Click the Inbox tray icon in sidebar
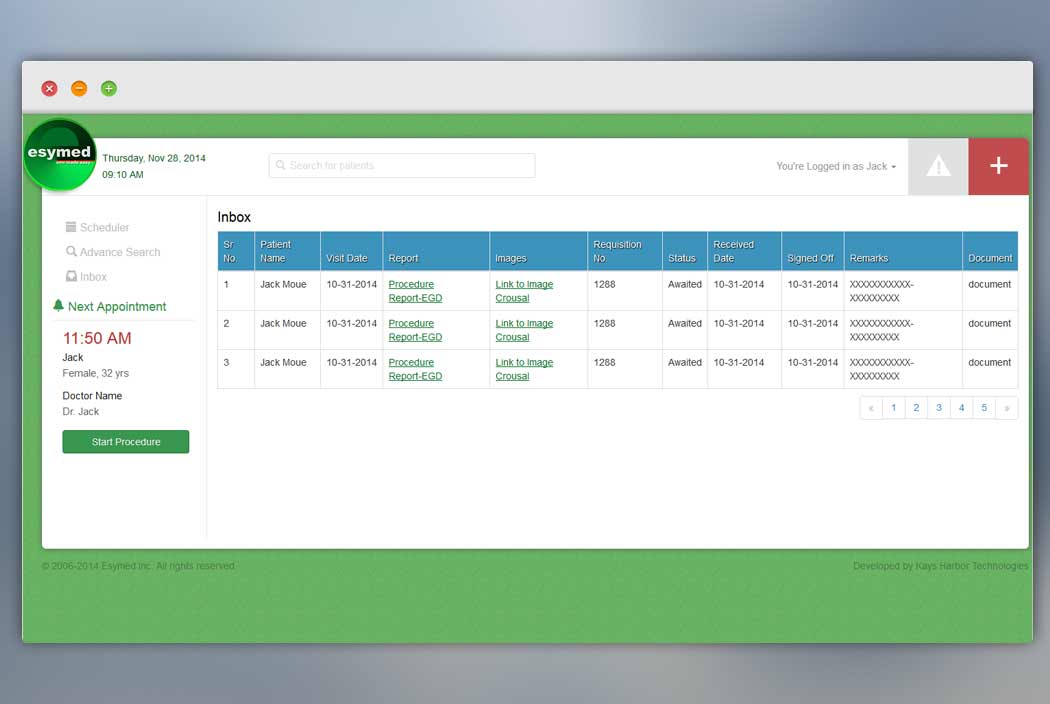This screenshot has width=1050, height=704. [70, 277]
